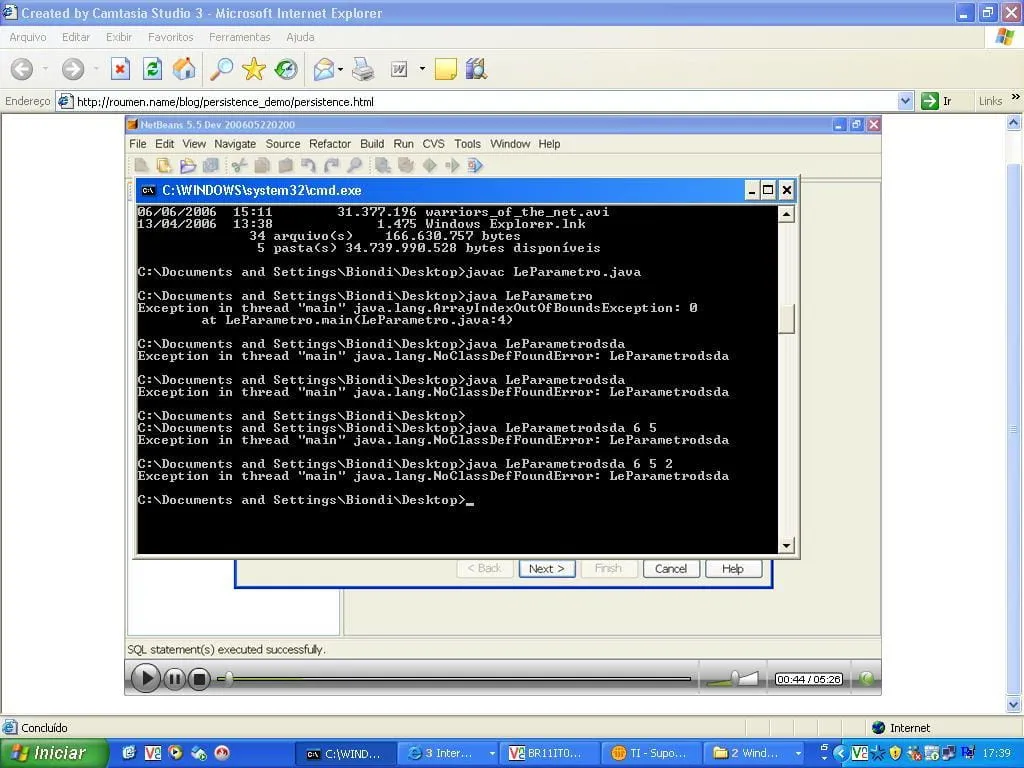The image size is (1024, 768).
Task: Open the History clock icon
Action: [285, 69]
